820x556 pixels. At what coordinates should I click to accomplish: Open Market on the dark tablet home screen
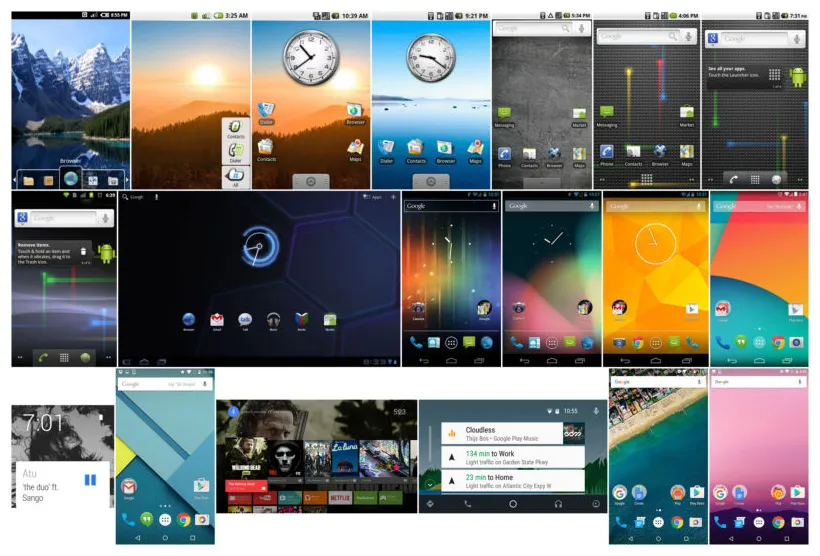click(329, 320)
